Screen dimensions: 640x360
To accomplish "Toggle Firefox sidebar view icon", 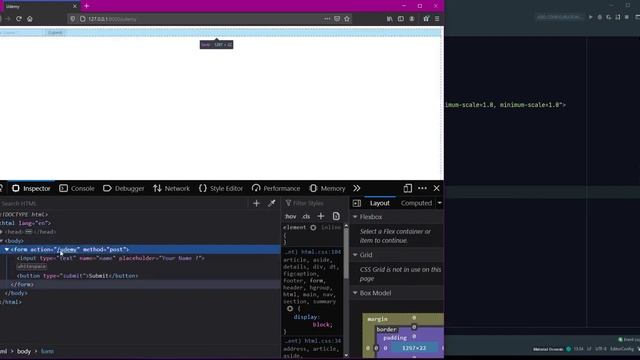I will click(401, 19).
